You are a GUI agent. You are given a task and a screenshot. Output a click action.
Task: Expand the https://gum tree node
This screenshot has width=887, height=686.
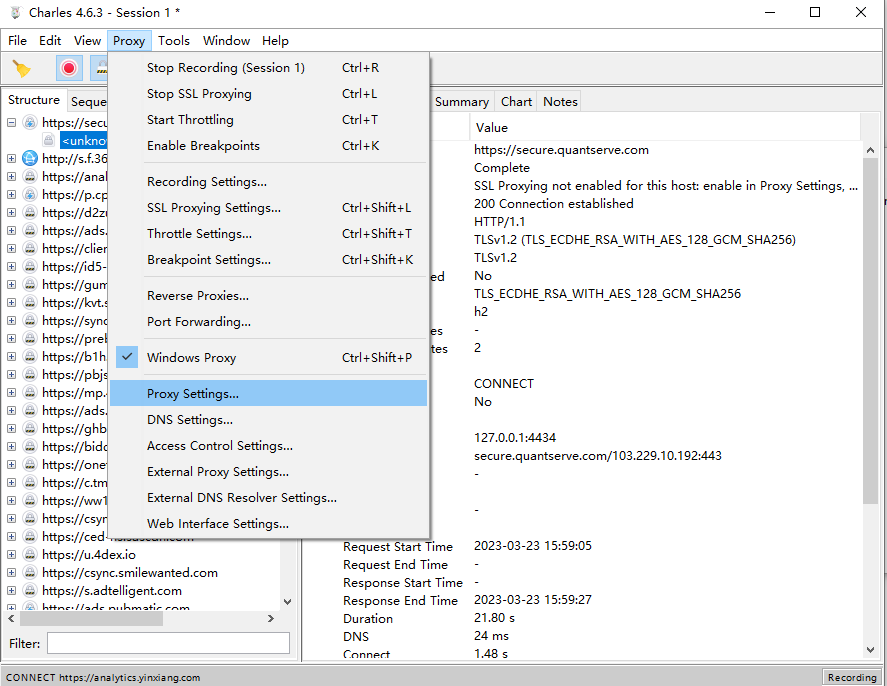point(11,284)
